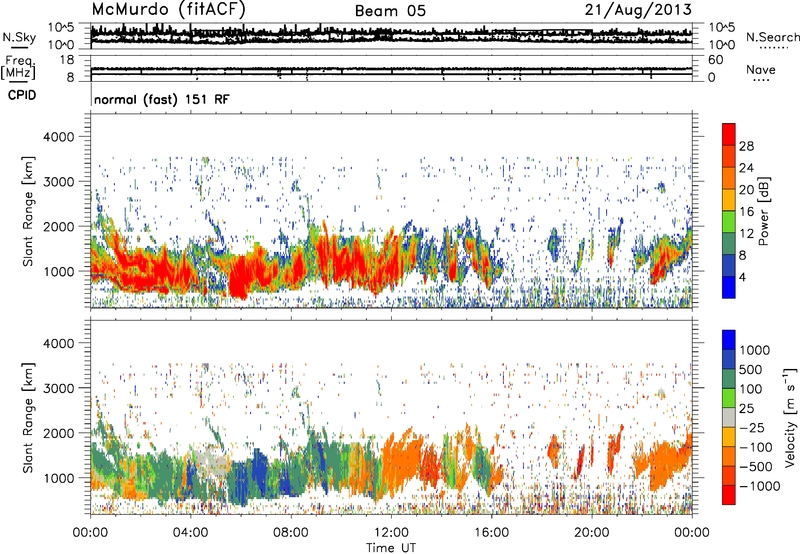Click the McMurdo (fitACF) plot title
This screenshot has width=800, height=554.
[169, 10]
